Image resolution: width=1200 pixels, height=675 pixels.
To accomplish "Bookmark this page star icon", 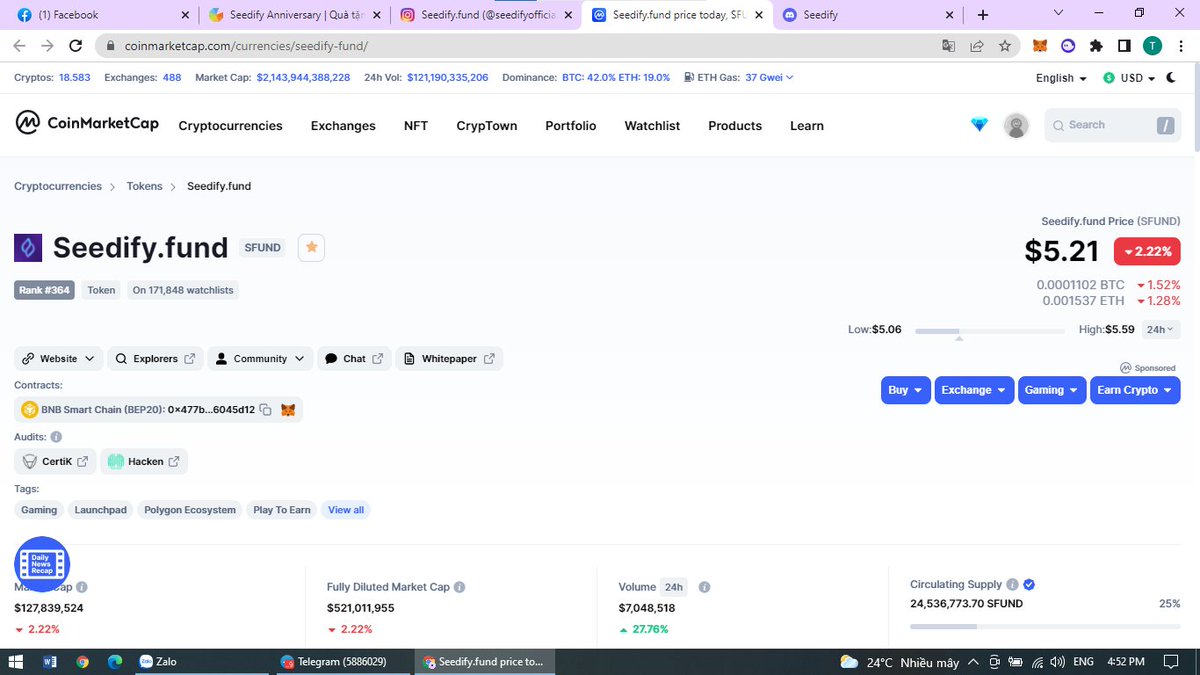I will pos(1004,46).
